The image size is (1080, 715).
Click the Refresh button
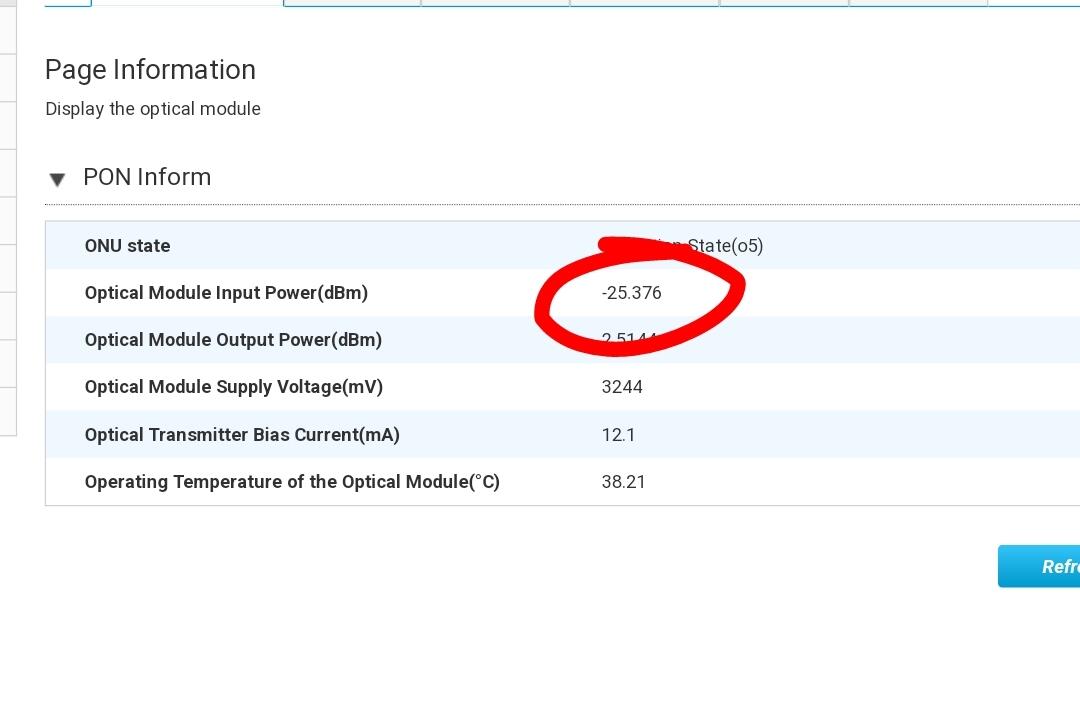(x=1040, y=566)
